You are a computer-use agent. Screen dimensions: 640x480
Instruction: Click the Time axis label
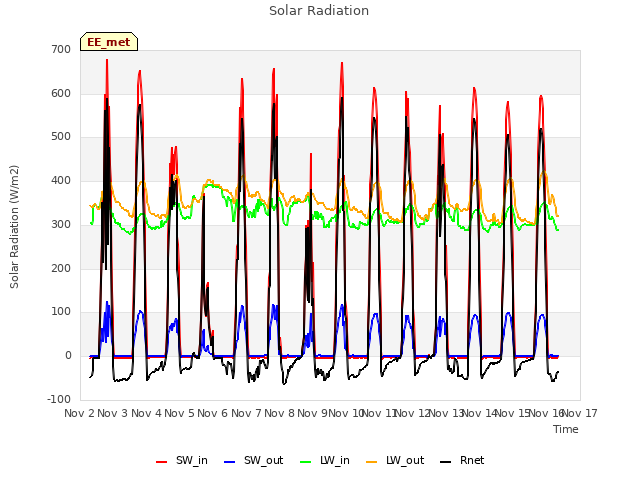click(566, 429)
